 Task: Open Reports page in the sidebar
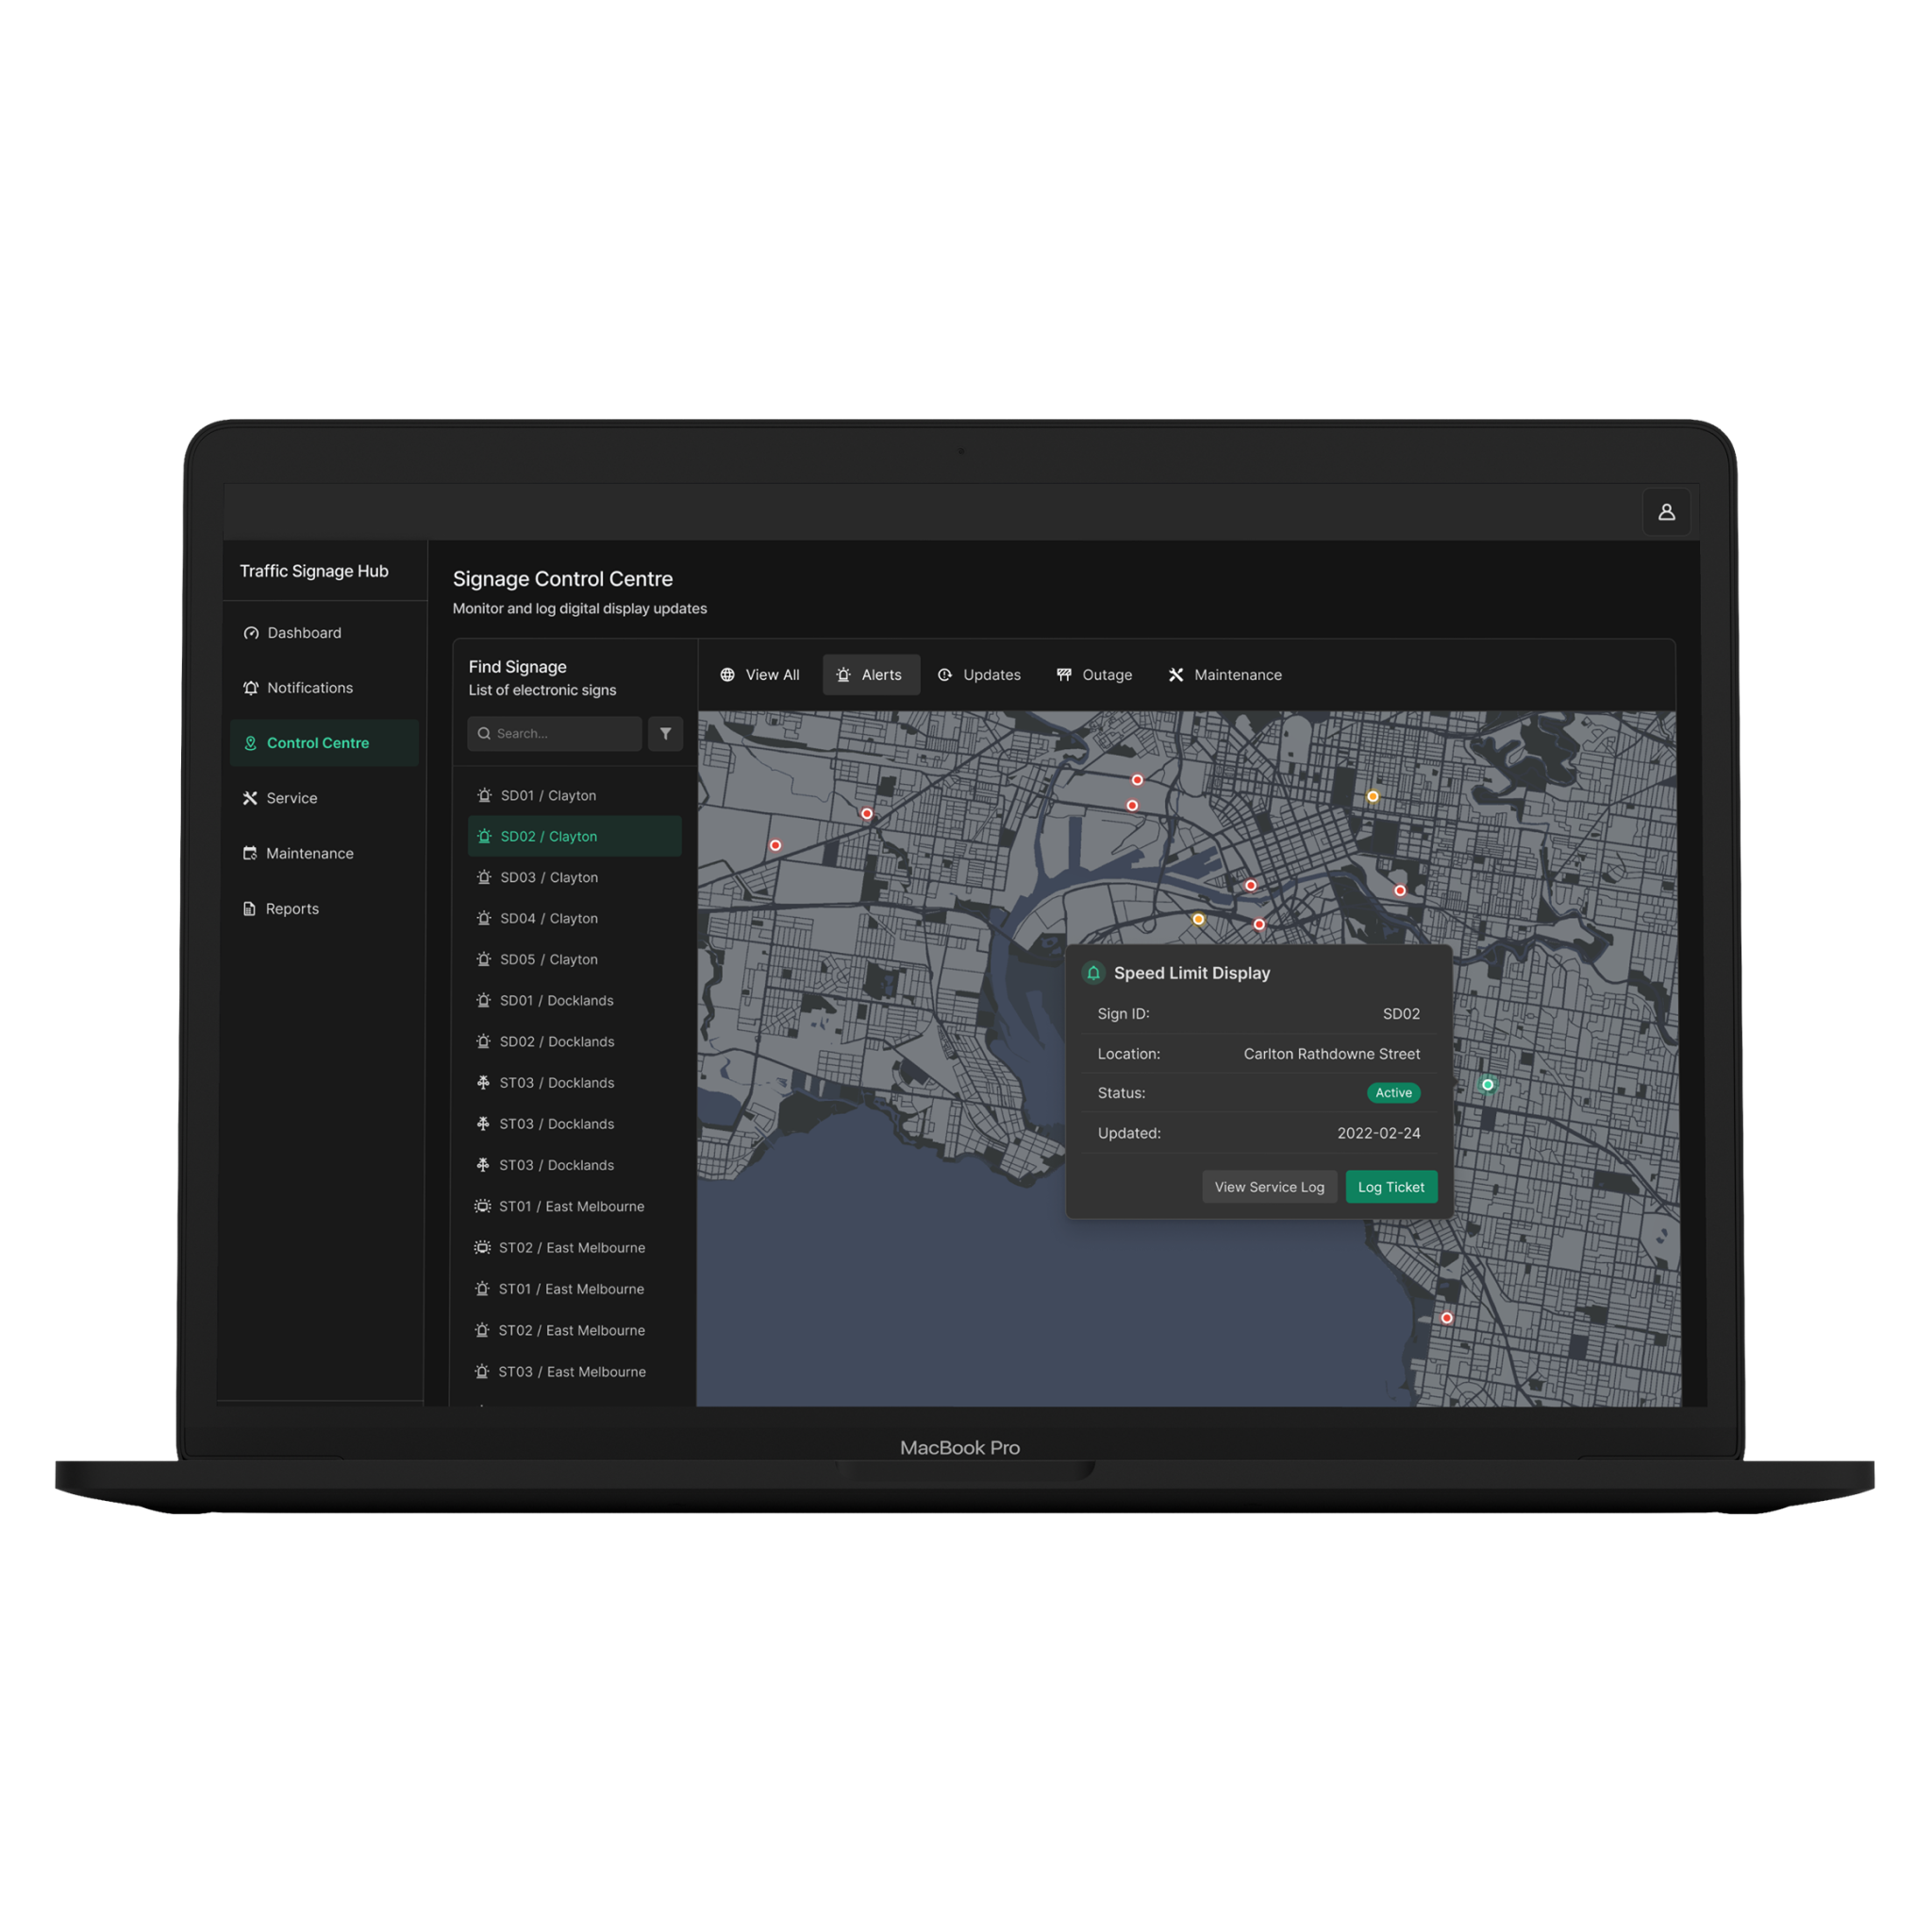[x=291, y=909]
